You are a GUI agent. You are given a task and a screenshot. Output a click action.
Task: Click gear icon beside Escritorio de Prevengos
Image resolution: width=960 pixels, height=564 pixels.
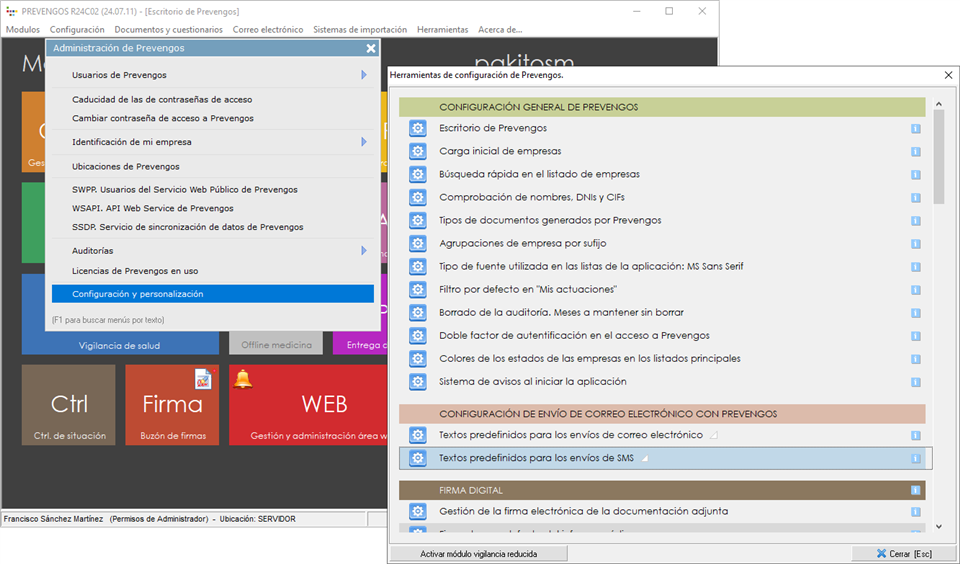pos(418,128)
